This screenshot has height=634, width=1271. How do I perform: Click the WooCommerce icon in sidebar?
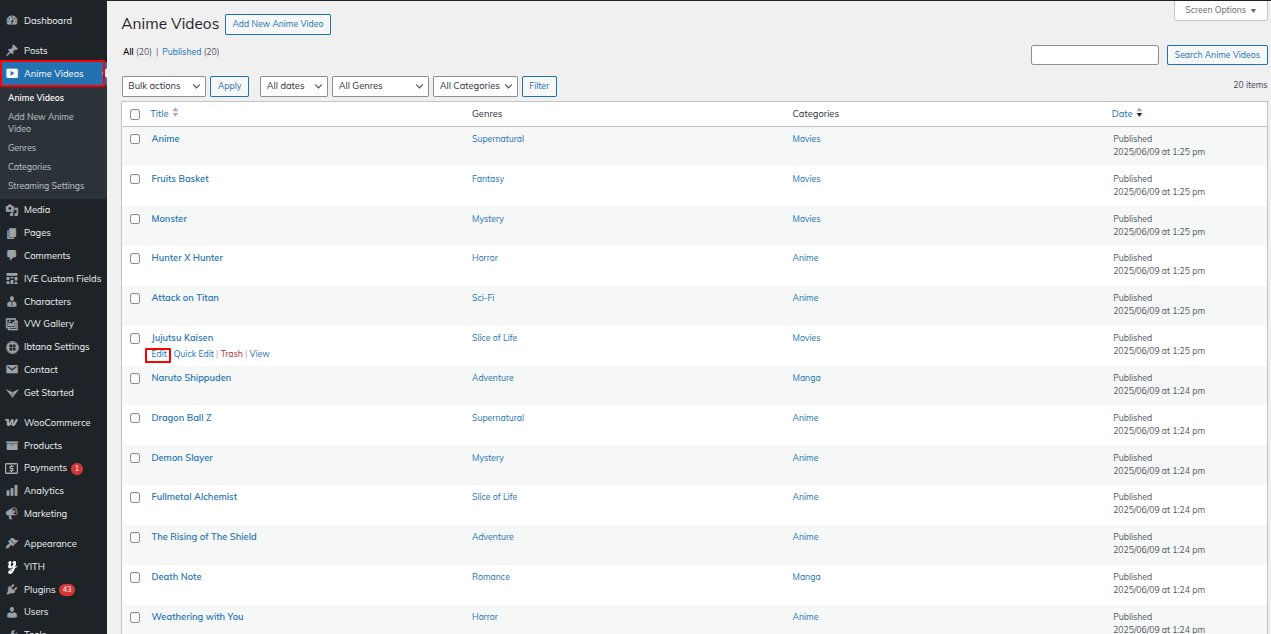coord(12,423)
